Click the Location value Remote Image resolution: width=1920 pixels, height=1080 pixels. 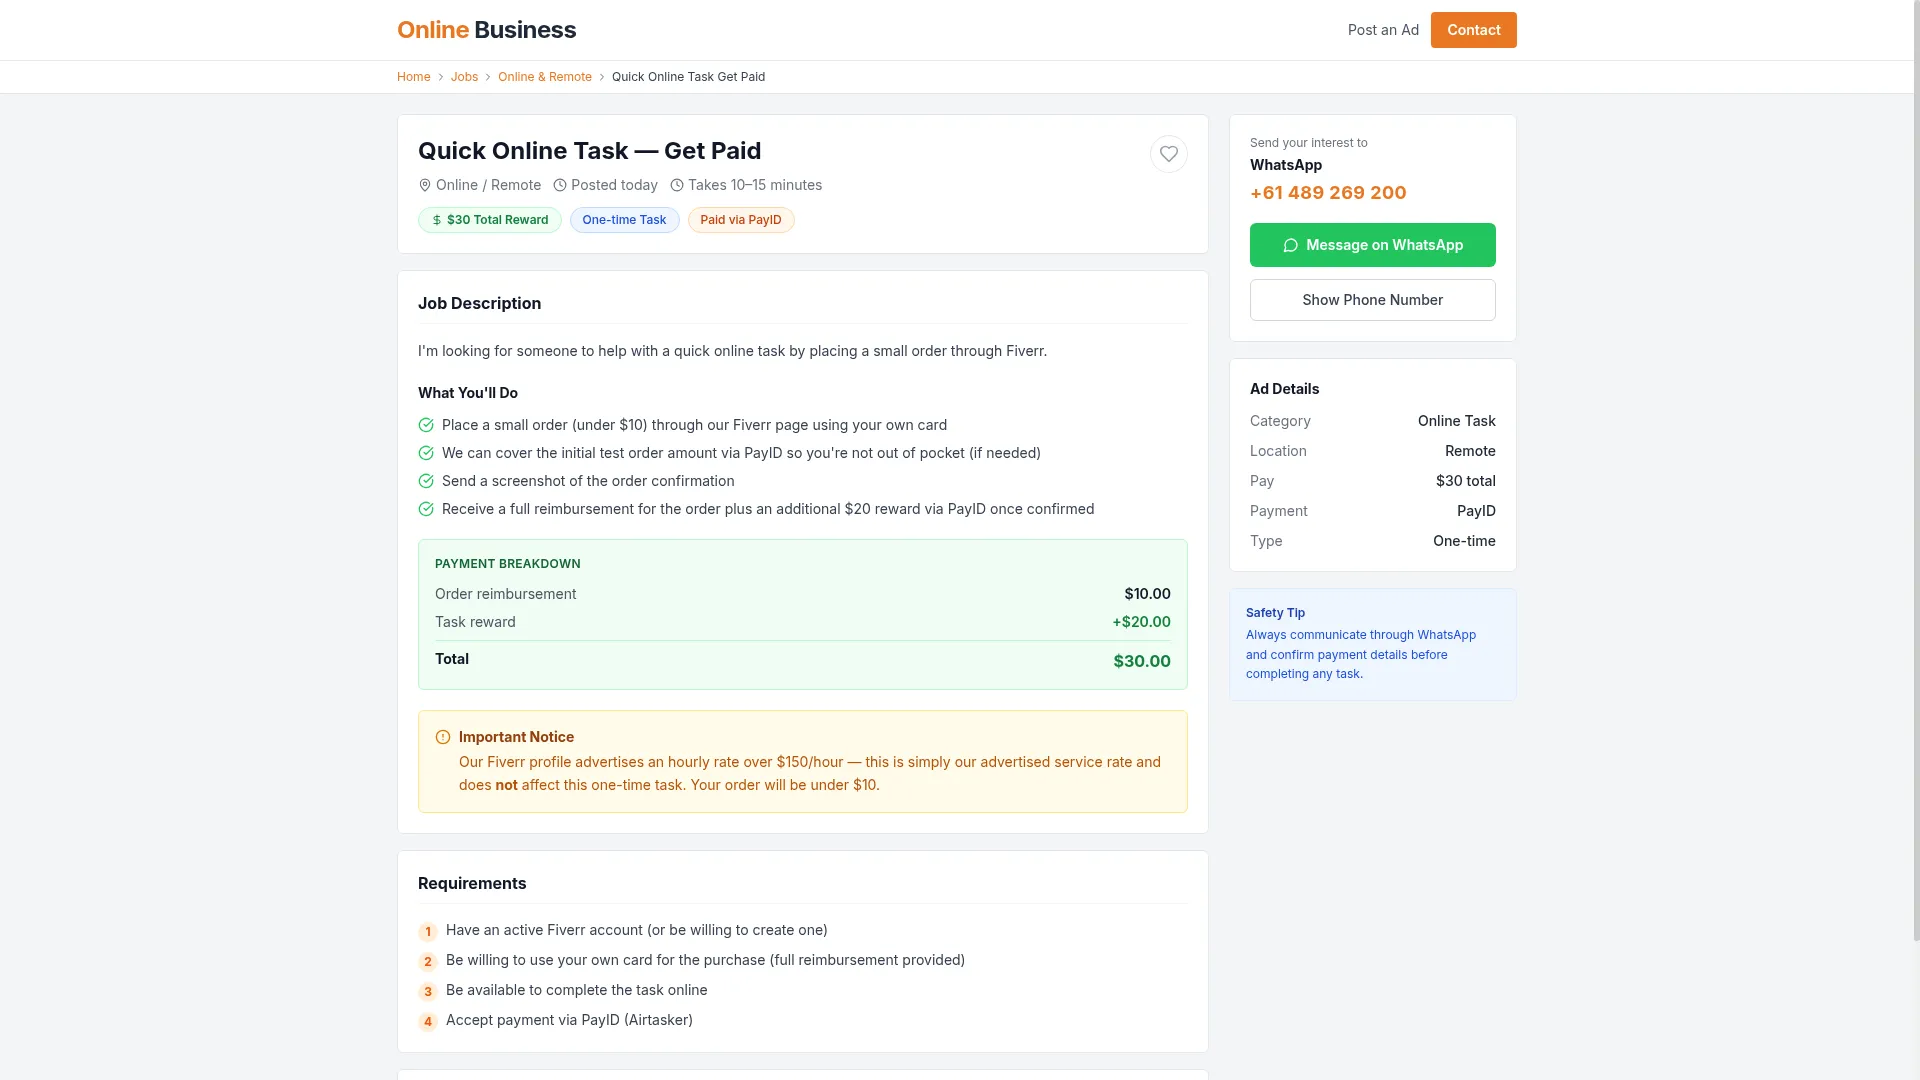pyautogui.click(x=1470, y=451)
